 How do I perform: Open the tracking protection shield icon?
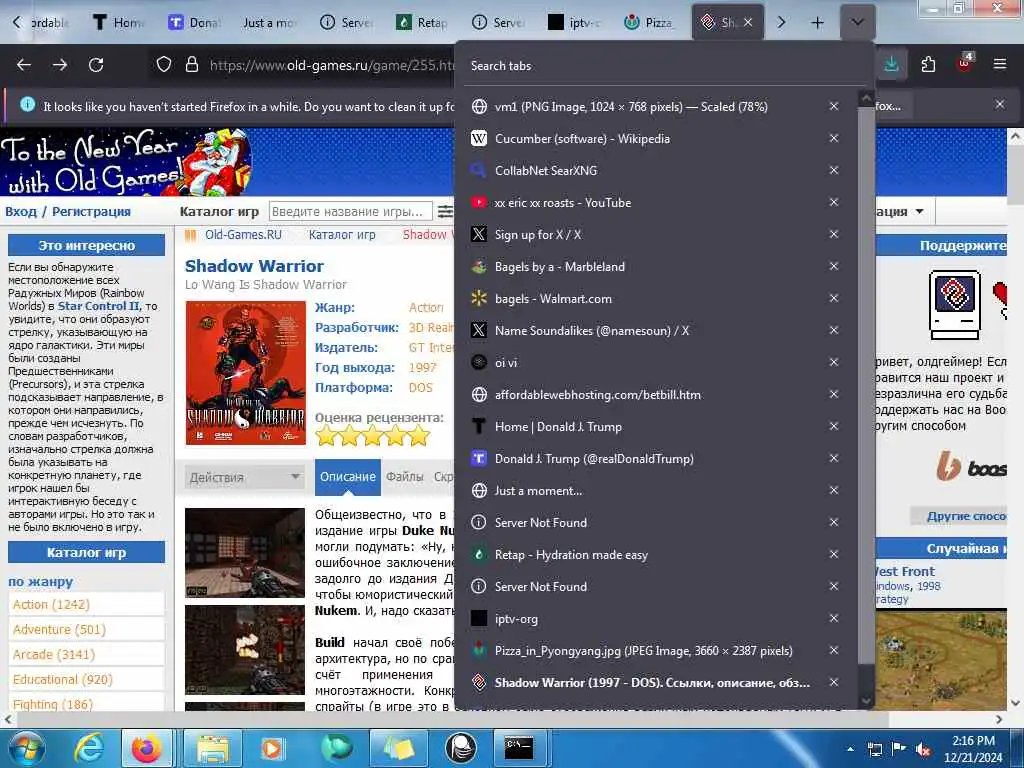point(164,65)
